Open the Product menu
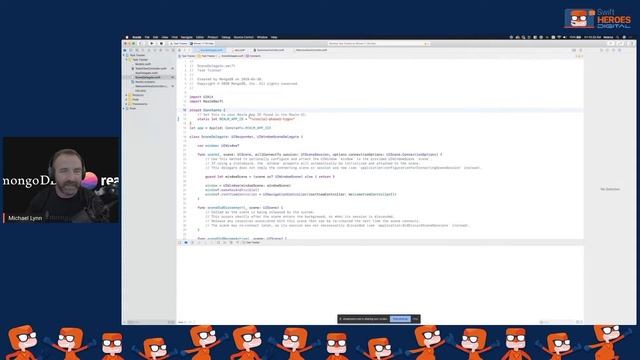Viewport: 640px width, 360px height. coord(213,37)
